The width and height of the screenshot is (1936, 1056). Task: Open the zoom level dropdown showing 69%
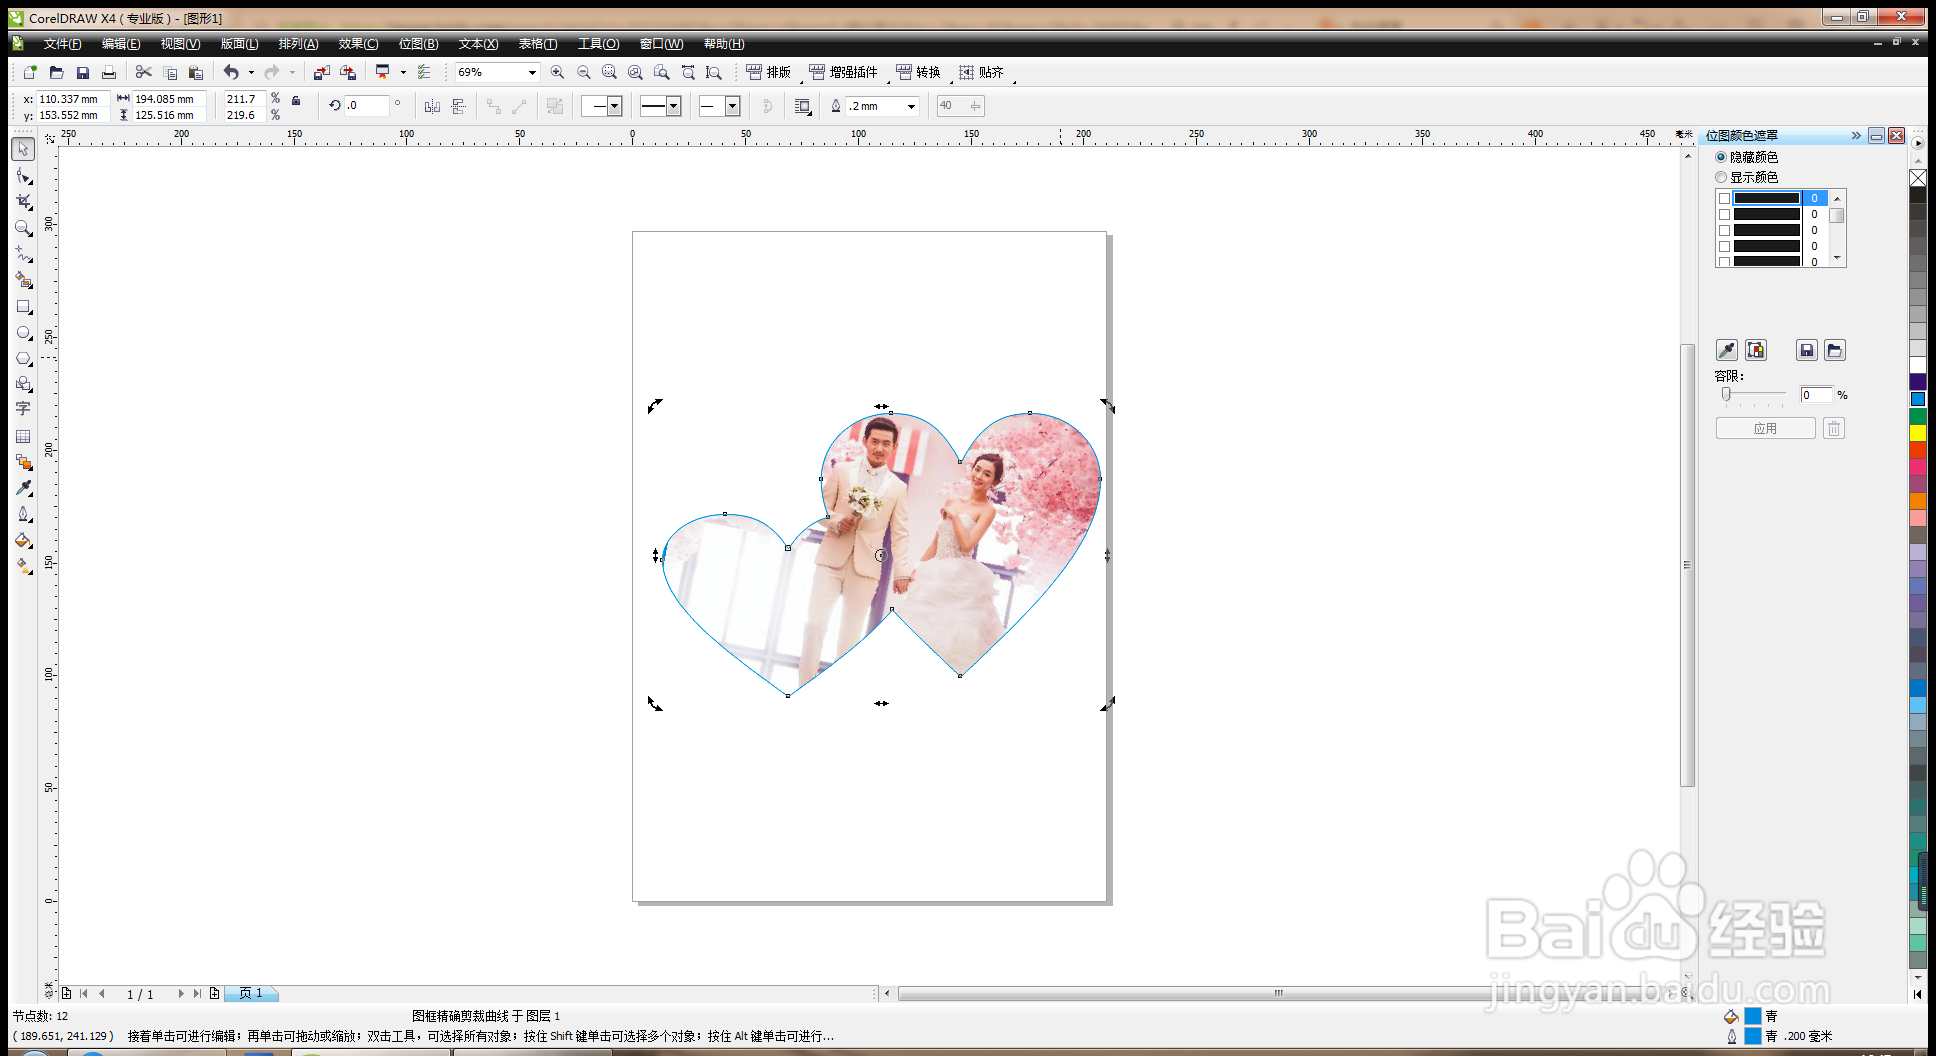[x=532, y=72]
